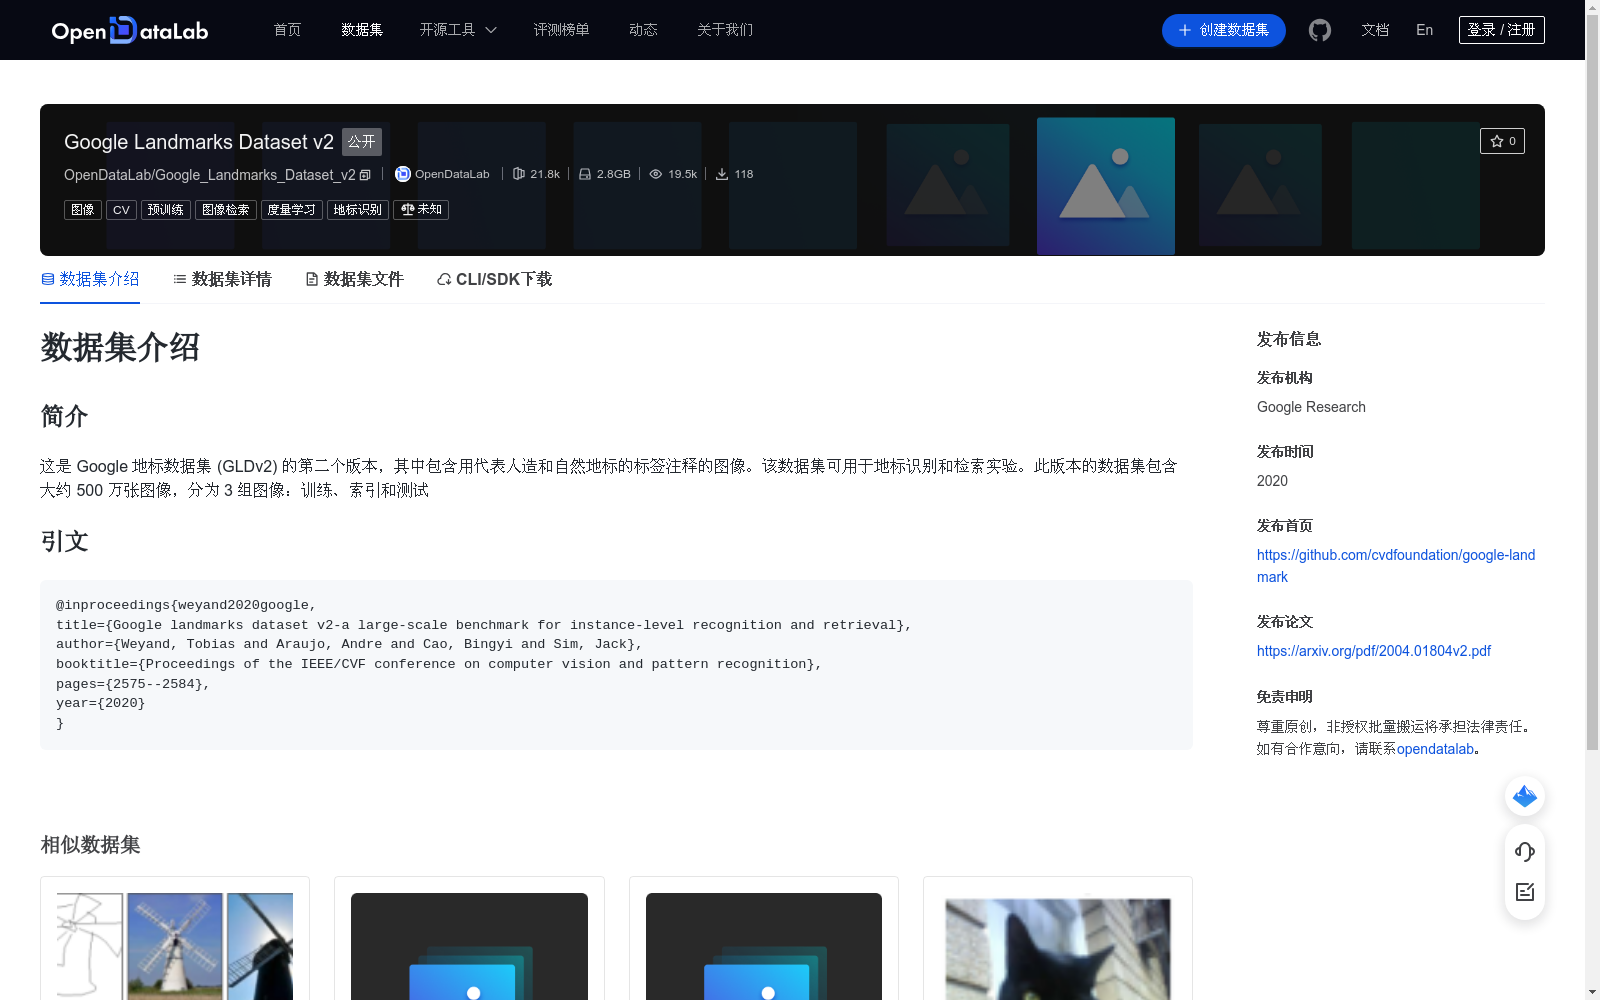Click the 图像检索 tag

(x=226, y=210)
